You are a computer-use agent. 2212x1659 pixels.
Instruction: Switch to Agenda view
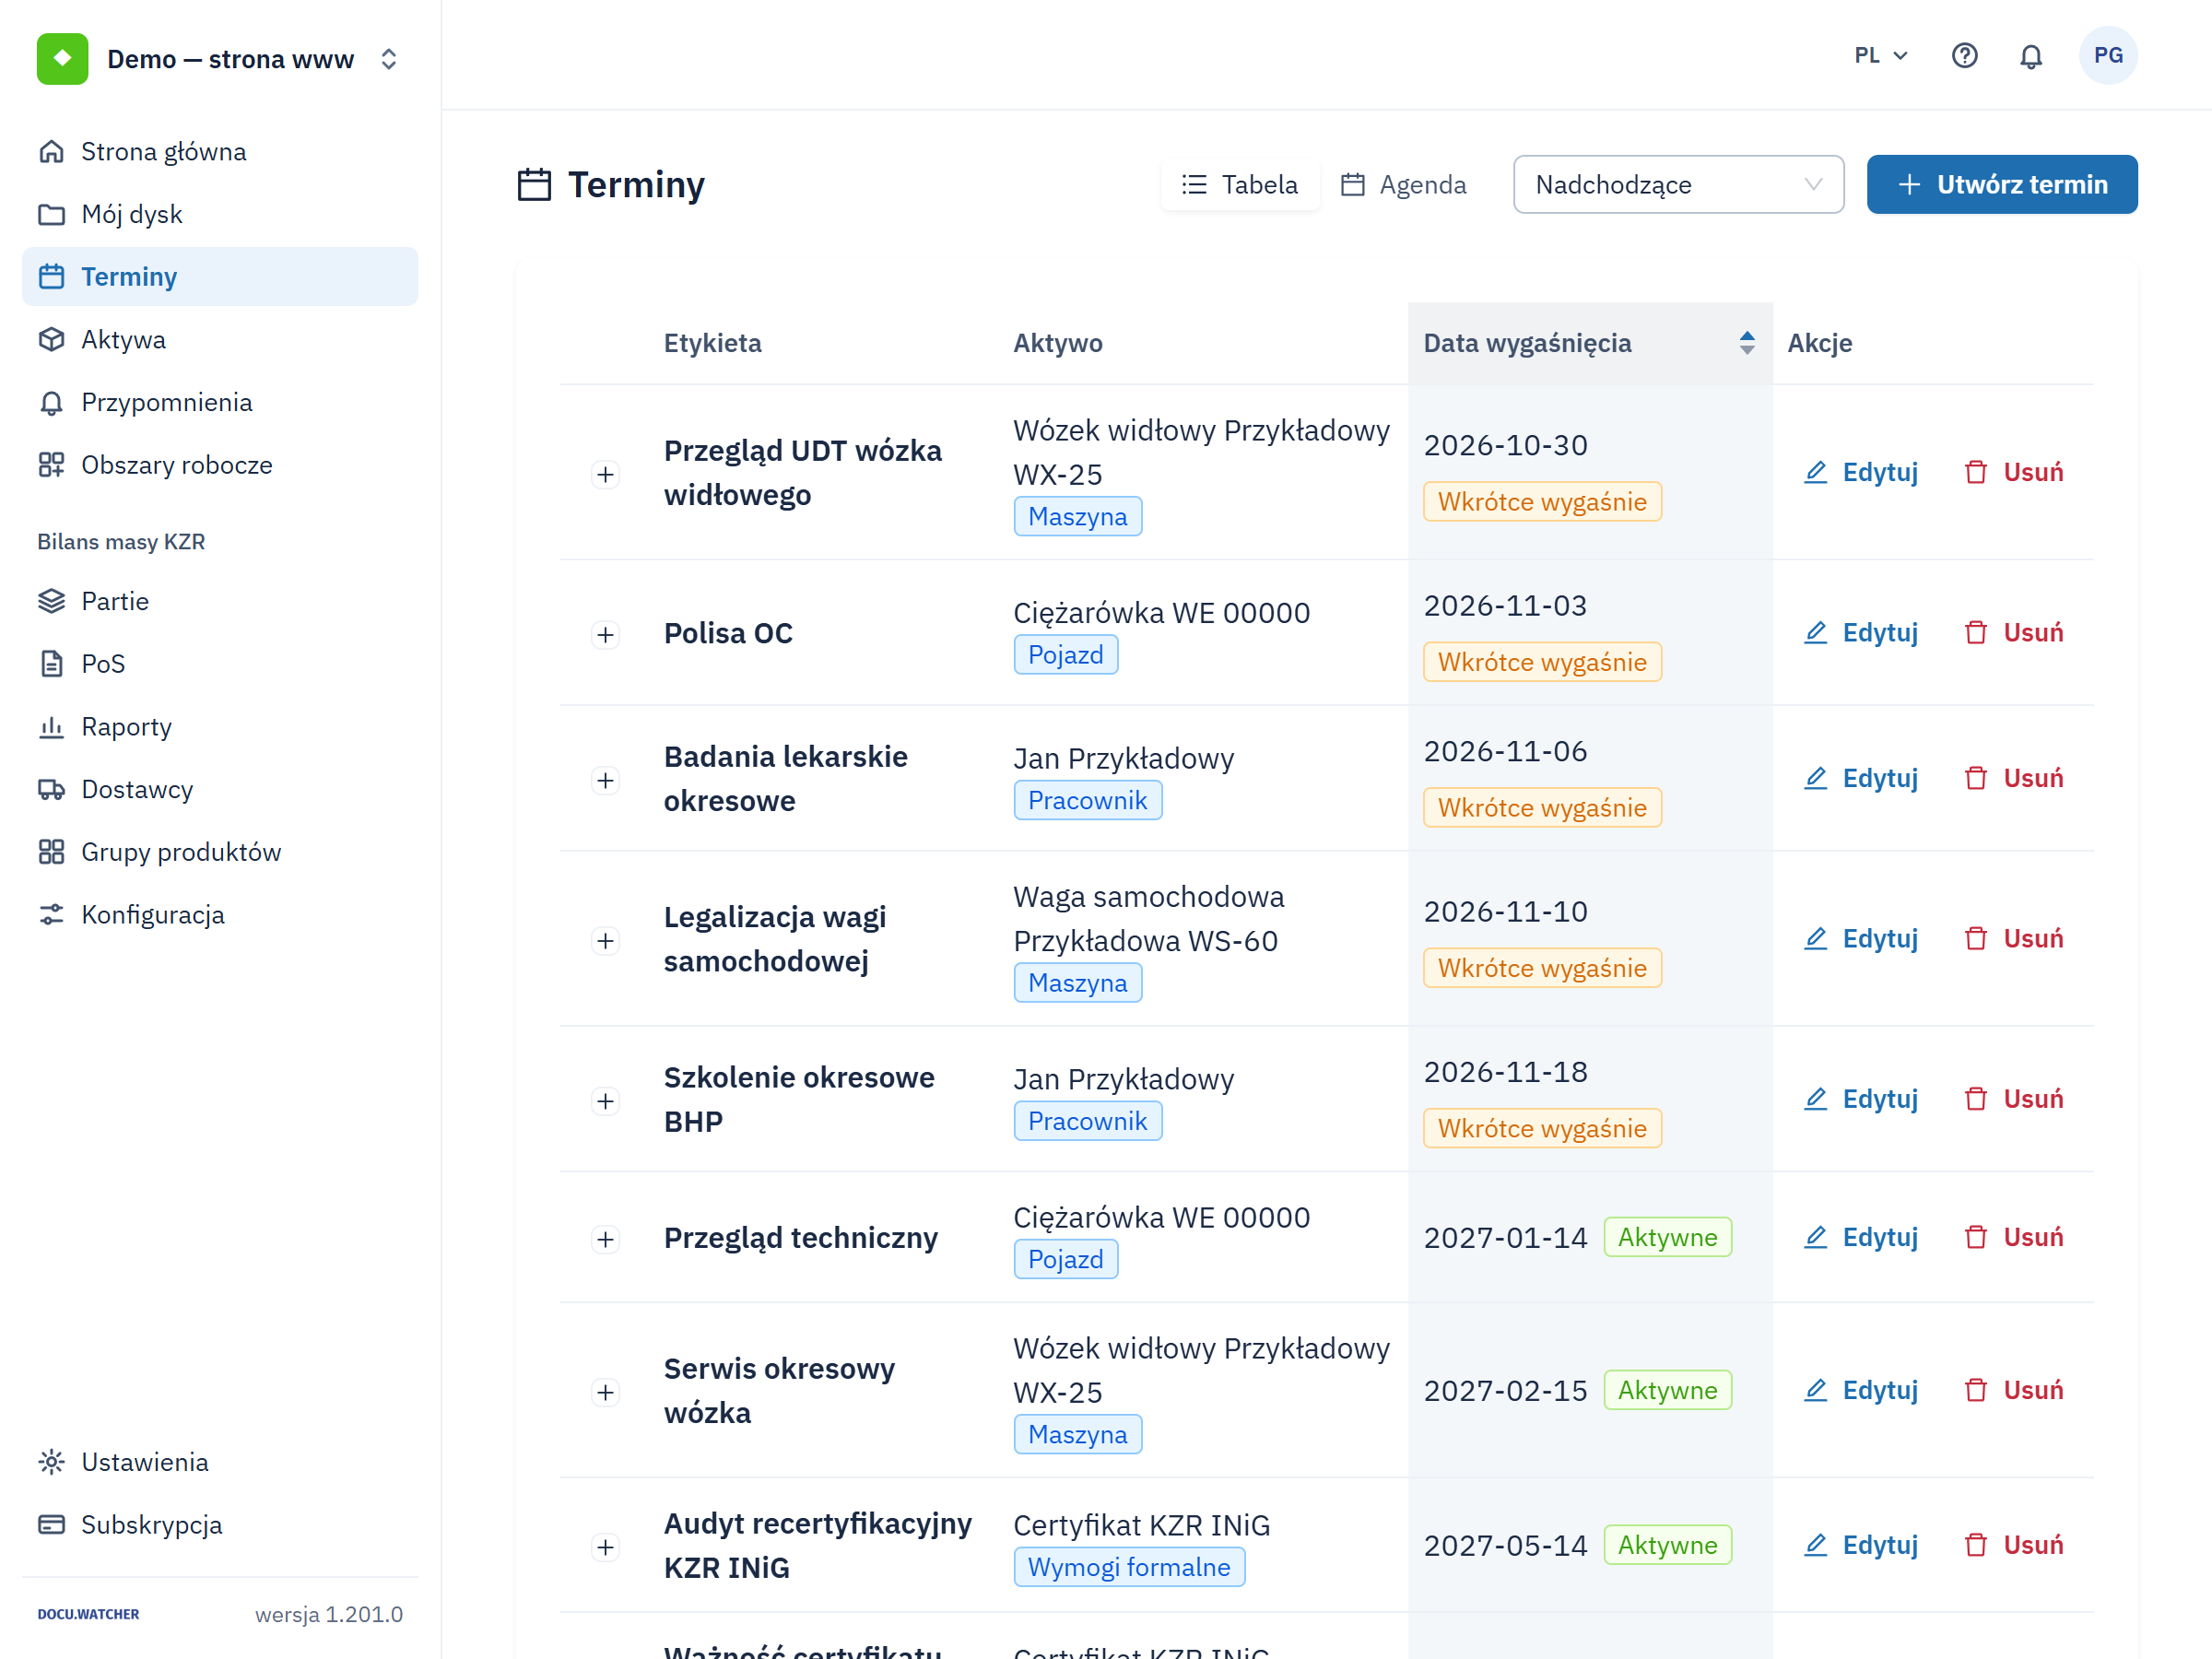pos(1404,184)
